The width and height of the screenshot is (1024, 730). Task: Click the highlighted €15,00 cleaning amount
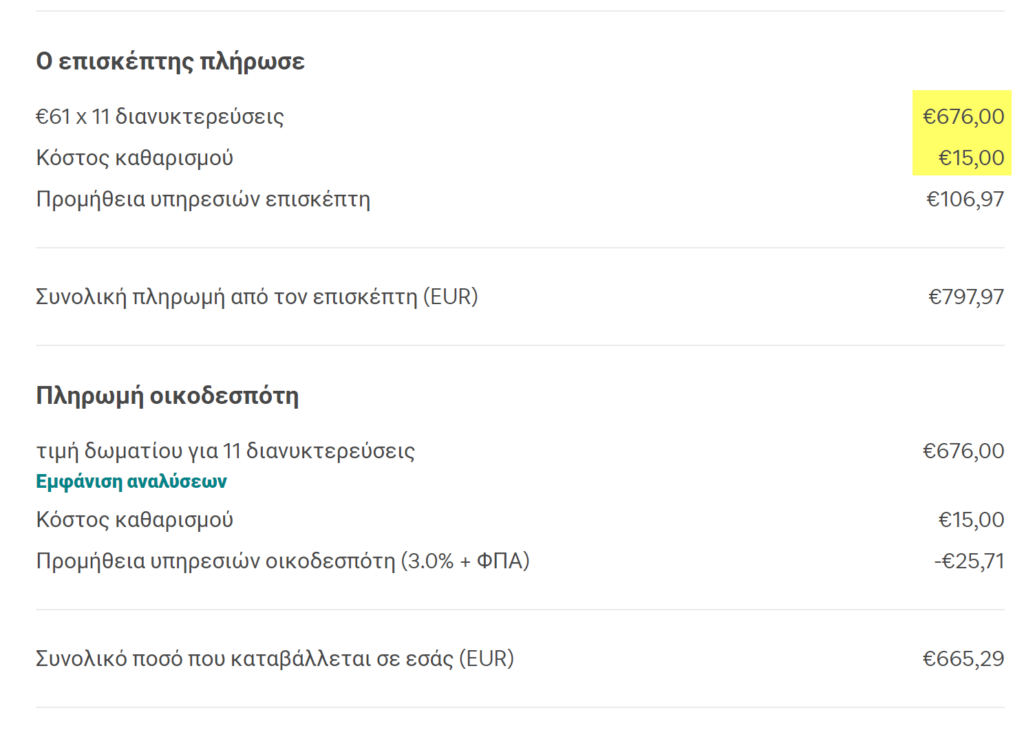tap(971, 157)
